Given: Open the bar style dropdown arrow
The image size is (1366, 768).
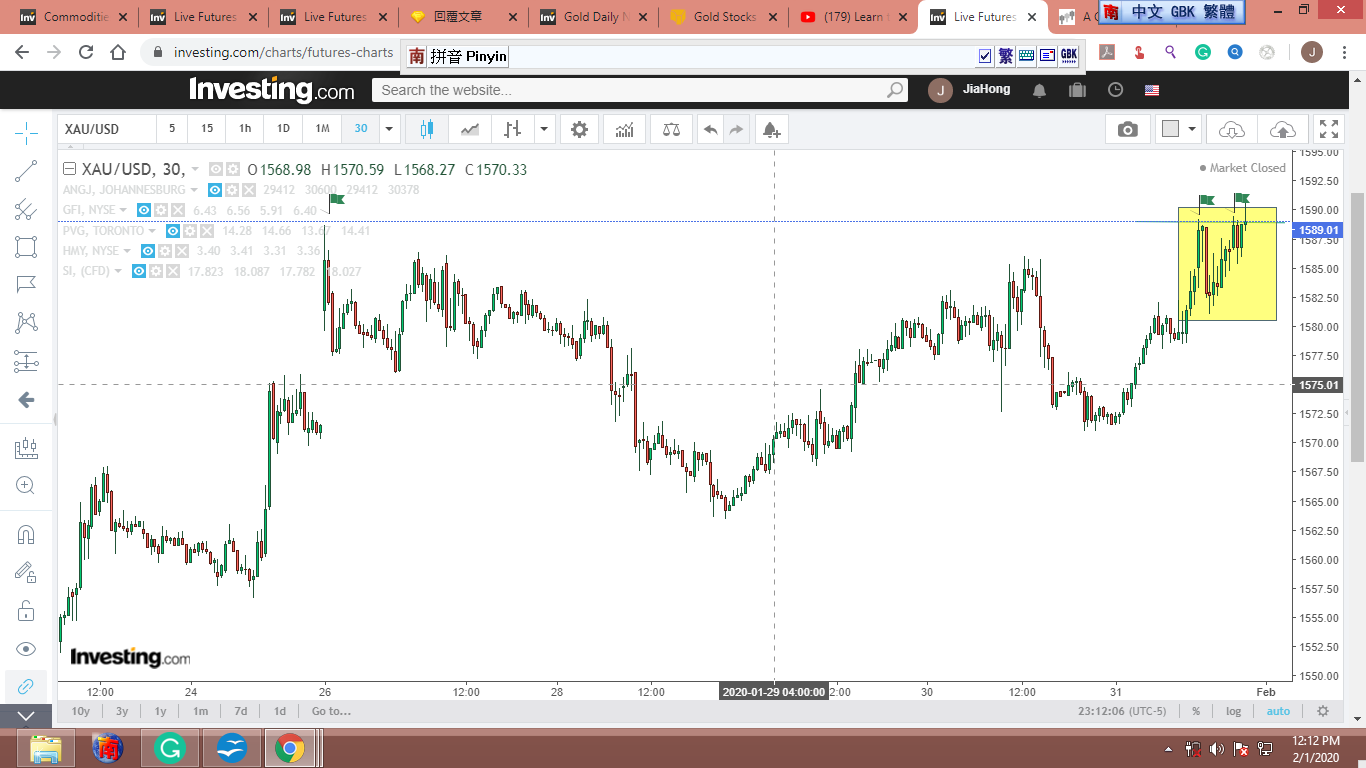Looking at the screenshot, I should tap(544, 129).
